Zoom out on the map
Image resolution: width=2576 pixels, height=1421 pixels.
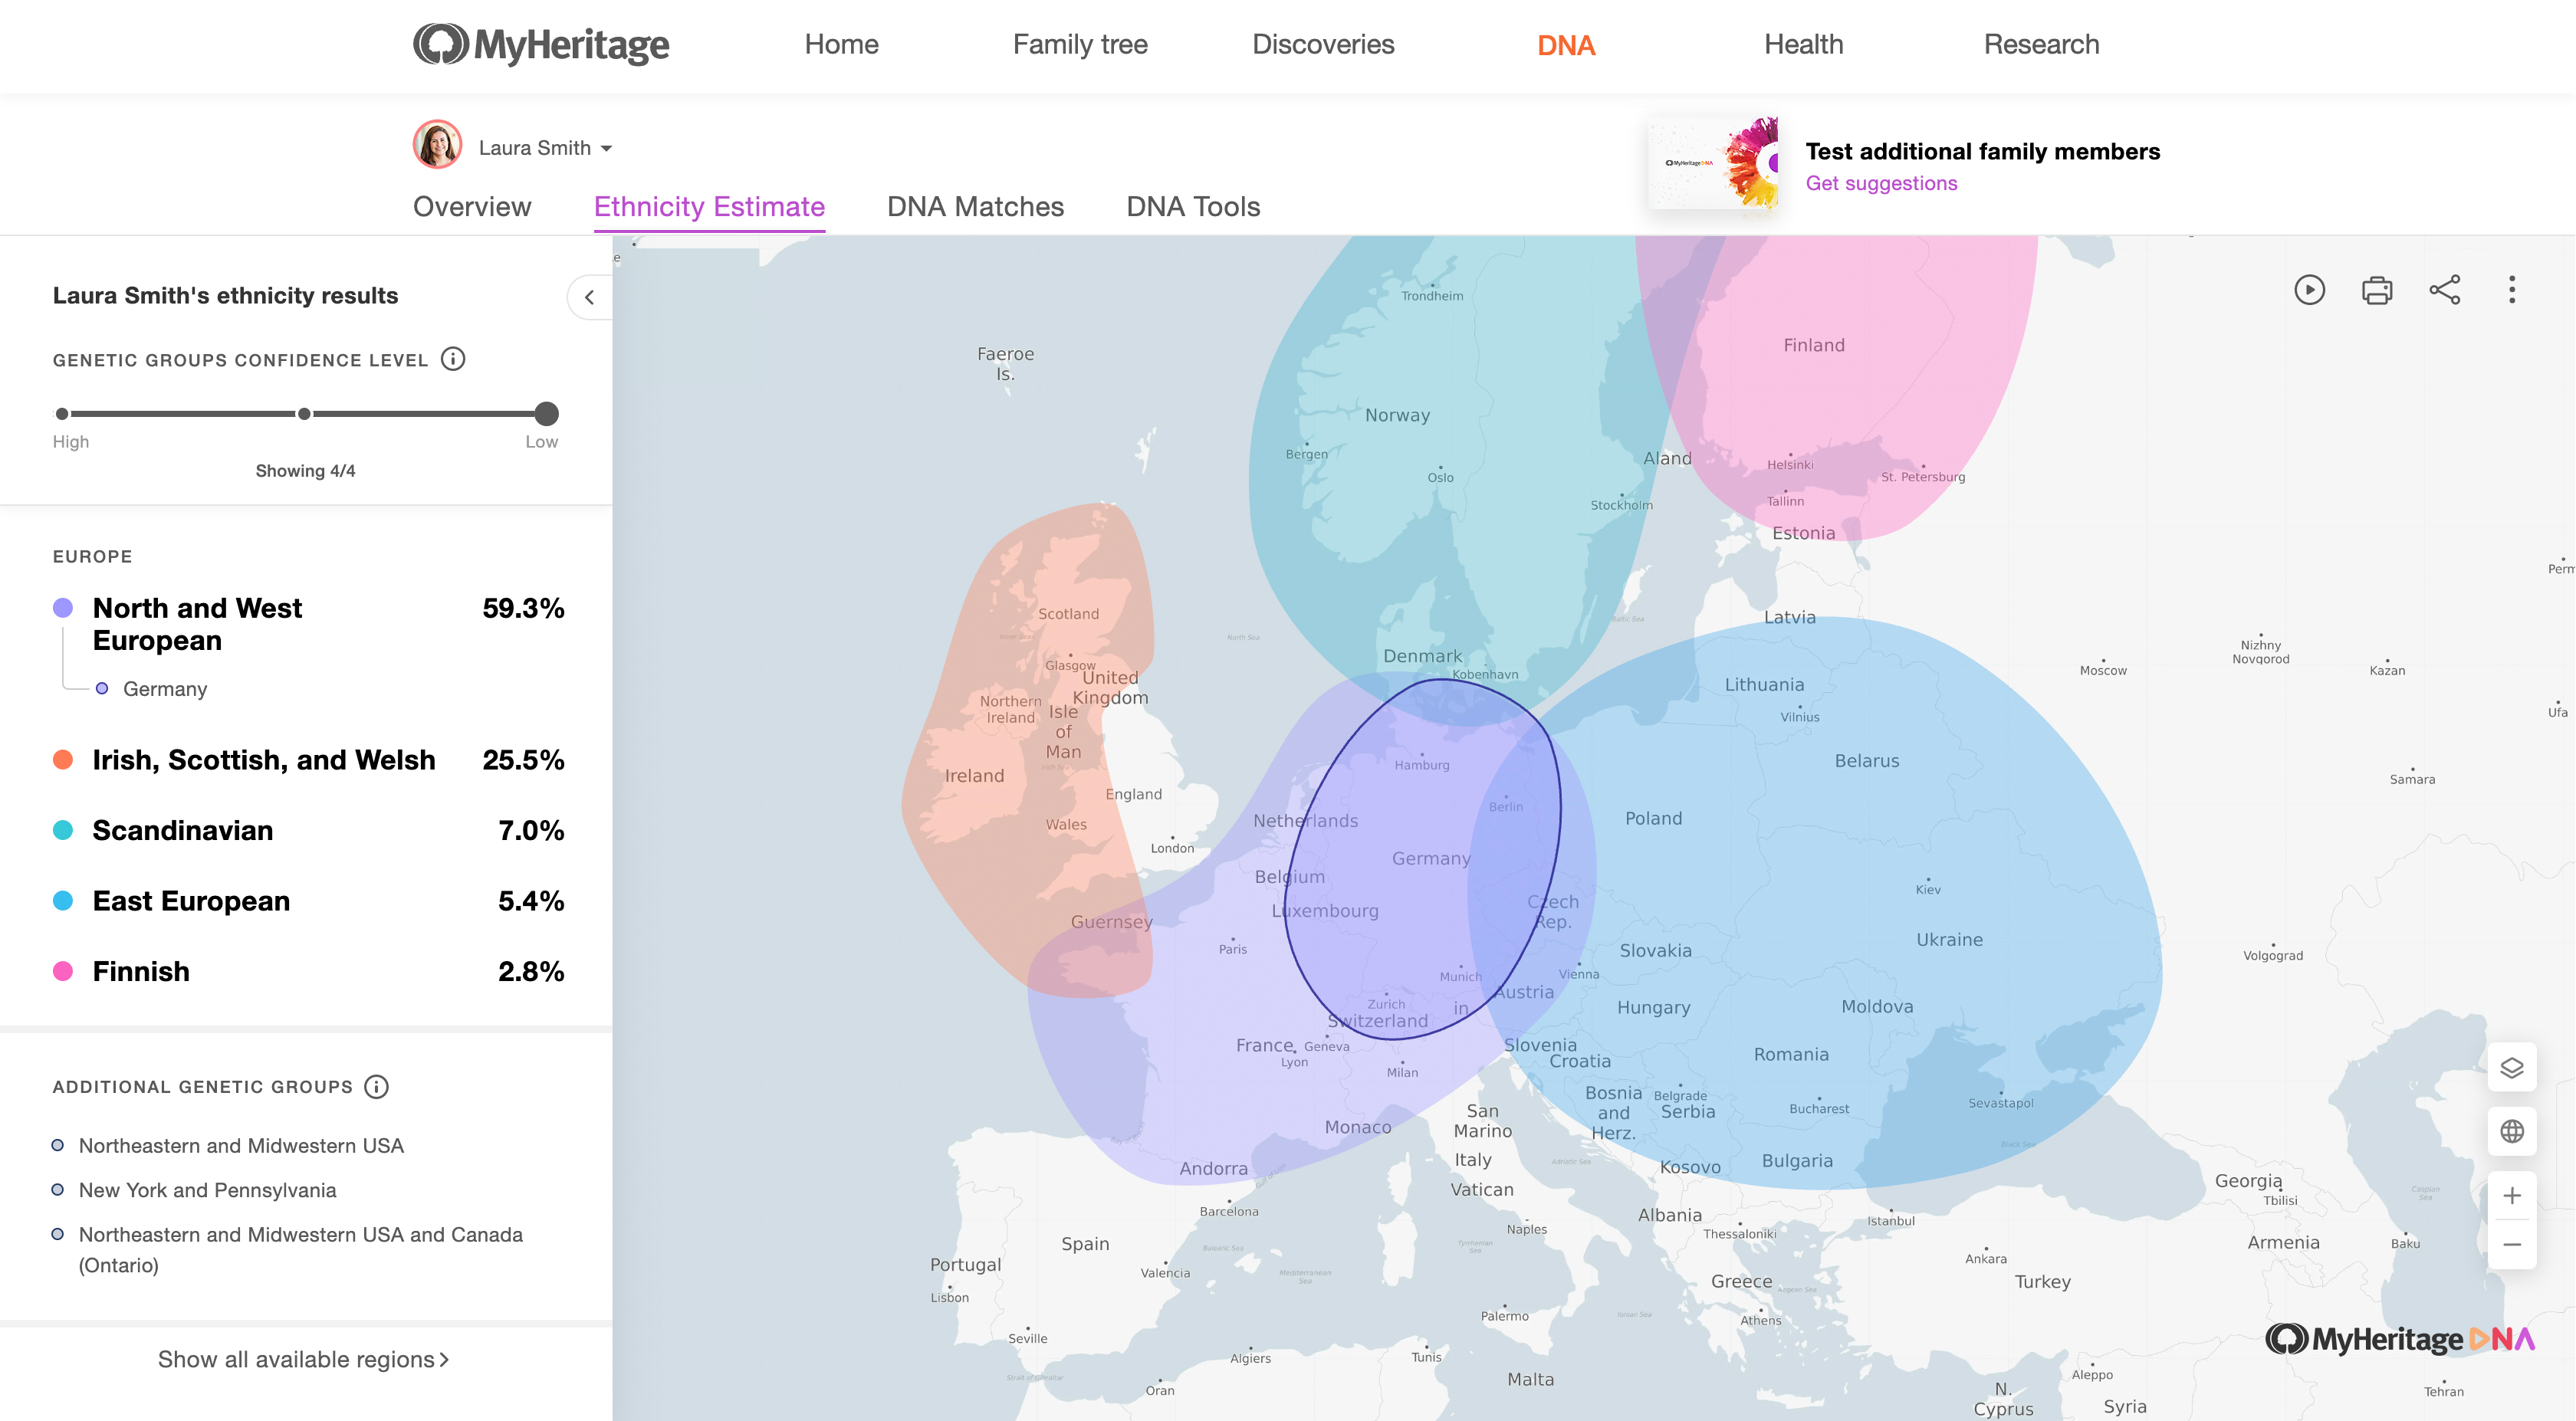[x=2512, y=1245]
